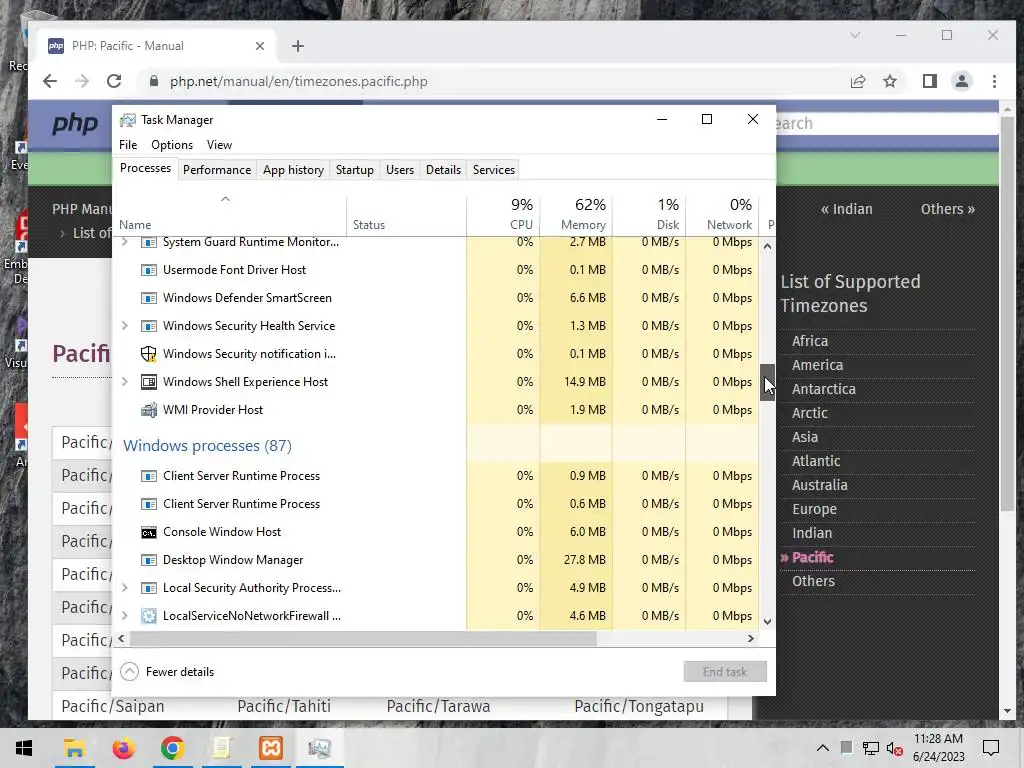Click the Pacific/Tahiti timezone cell
This screenshot has height=768, width=1024.
(x=284, y=706)
